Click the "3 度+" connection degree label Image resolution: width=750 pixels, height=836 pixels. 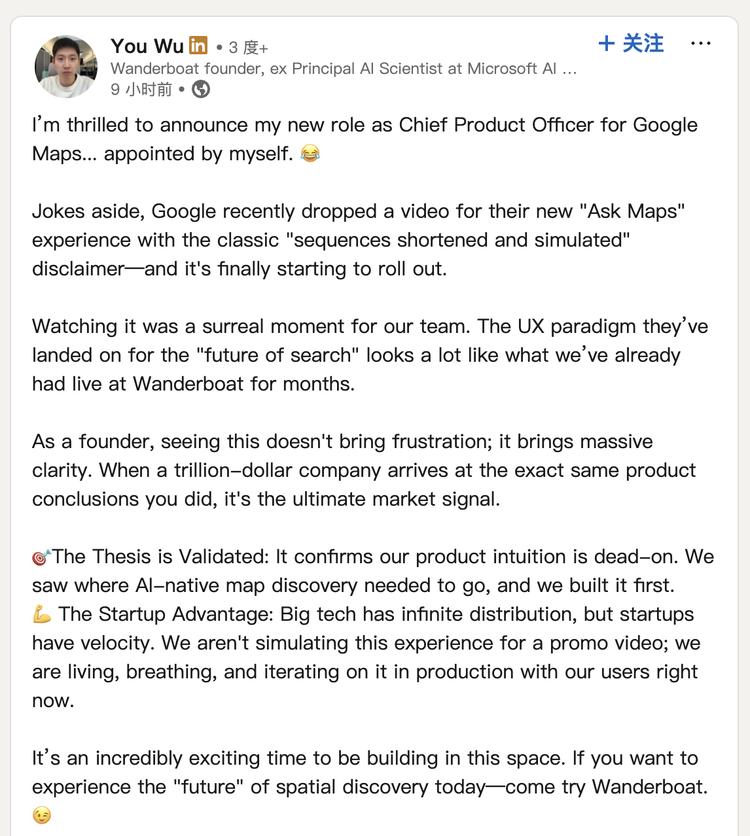tap(248, 47)
